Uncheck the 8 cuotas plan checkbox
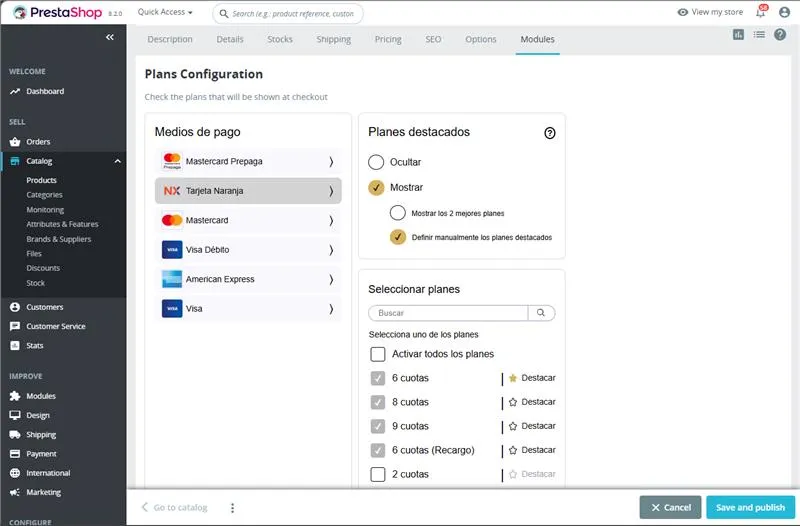800x526 pixels. point(378,402)
